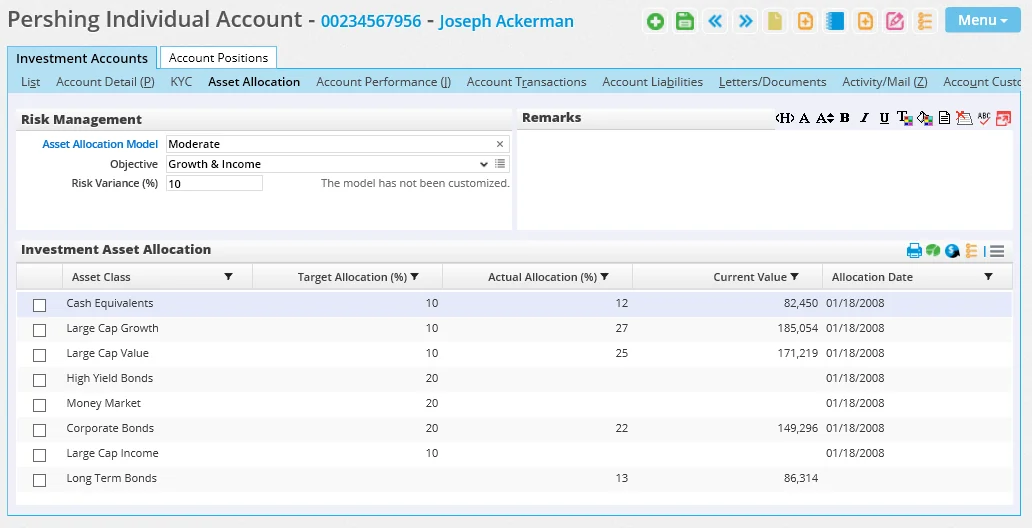Tick the Long Term Bonds checkbox

click(x=40, y=480)
